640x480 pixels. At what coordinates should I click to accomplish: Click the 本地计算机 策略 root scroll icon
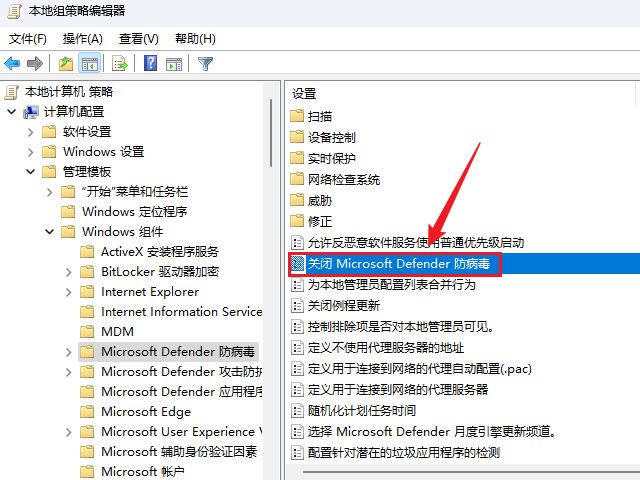11,92
